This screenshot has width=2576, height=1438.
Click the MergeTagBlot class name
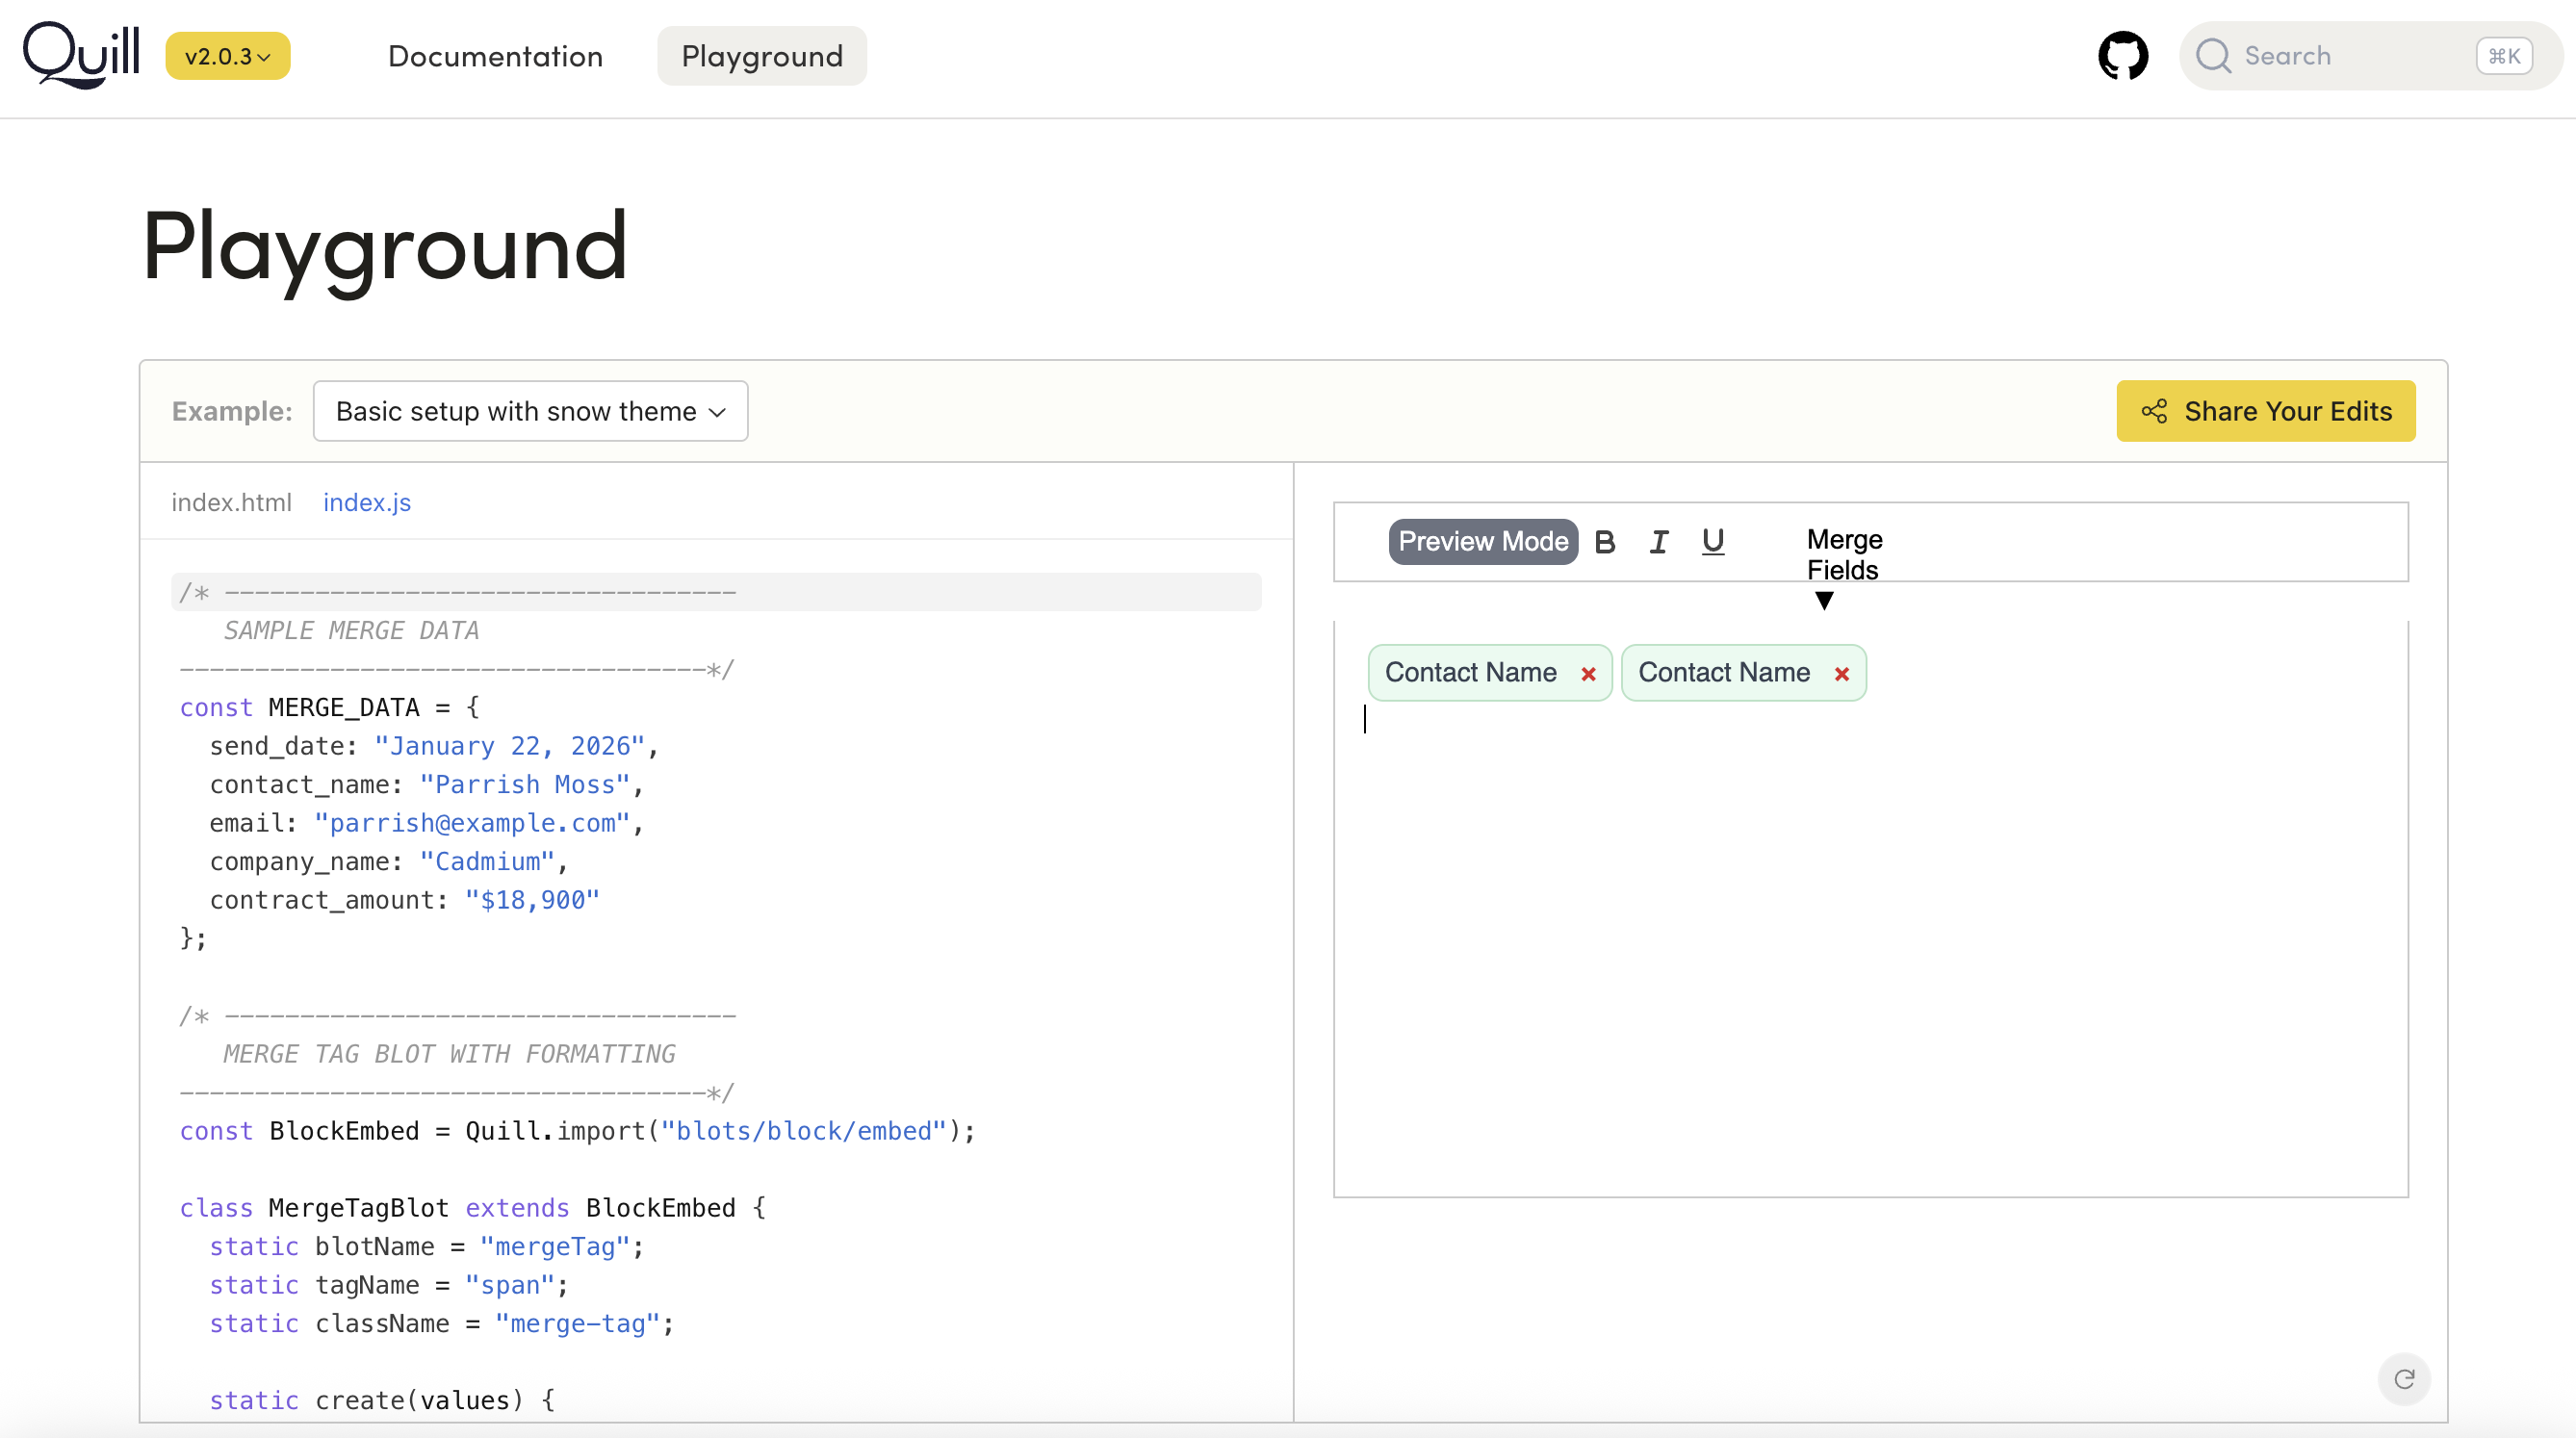(358, 1207)
